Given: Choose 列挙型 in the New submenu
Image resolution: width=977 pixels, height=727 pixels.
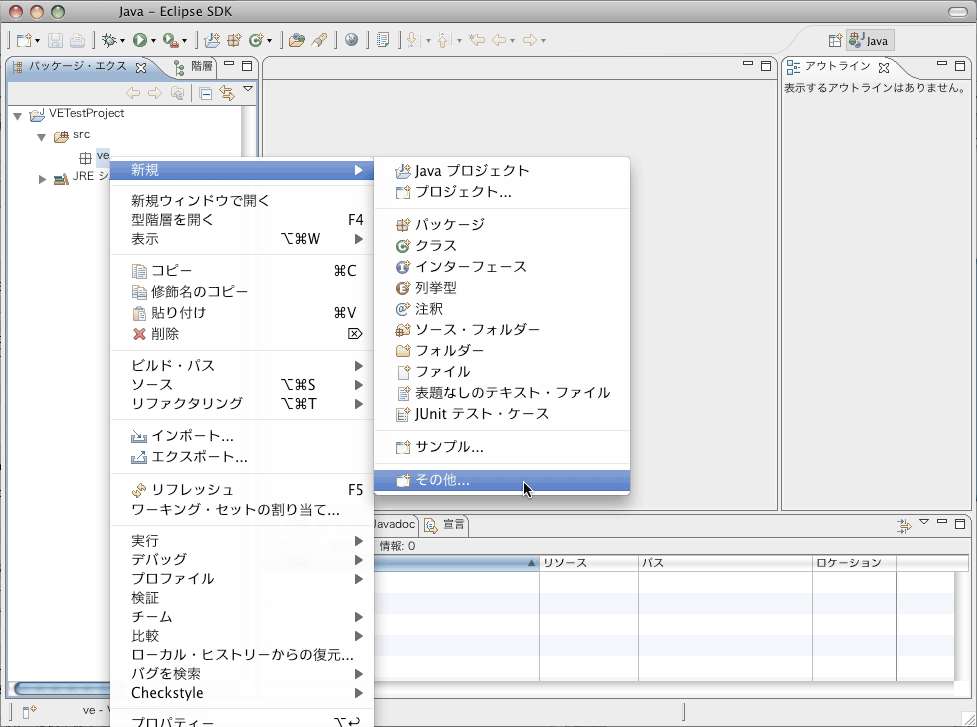Looking at the screenshot, I should [502, 288].
